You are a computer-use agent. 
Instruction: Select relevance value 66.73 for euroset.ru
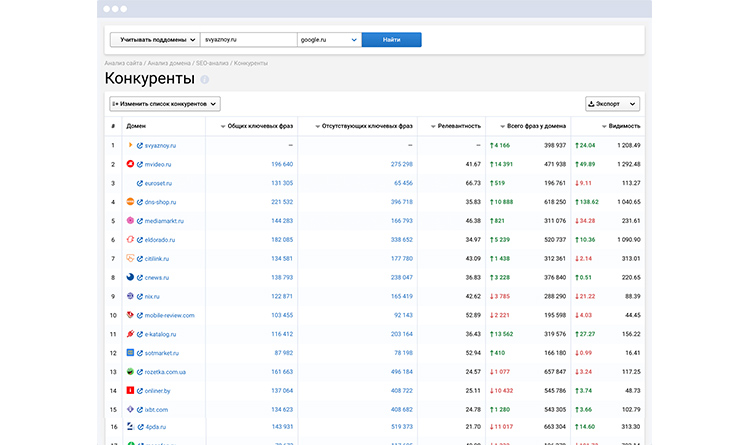473,183
